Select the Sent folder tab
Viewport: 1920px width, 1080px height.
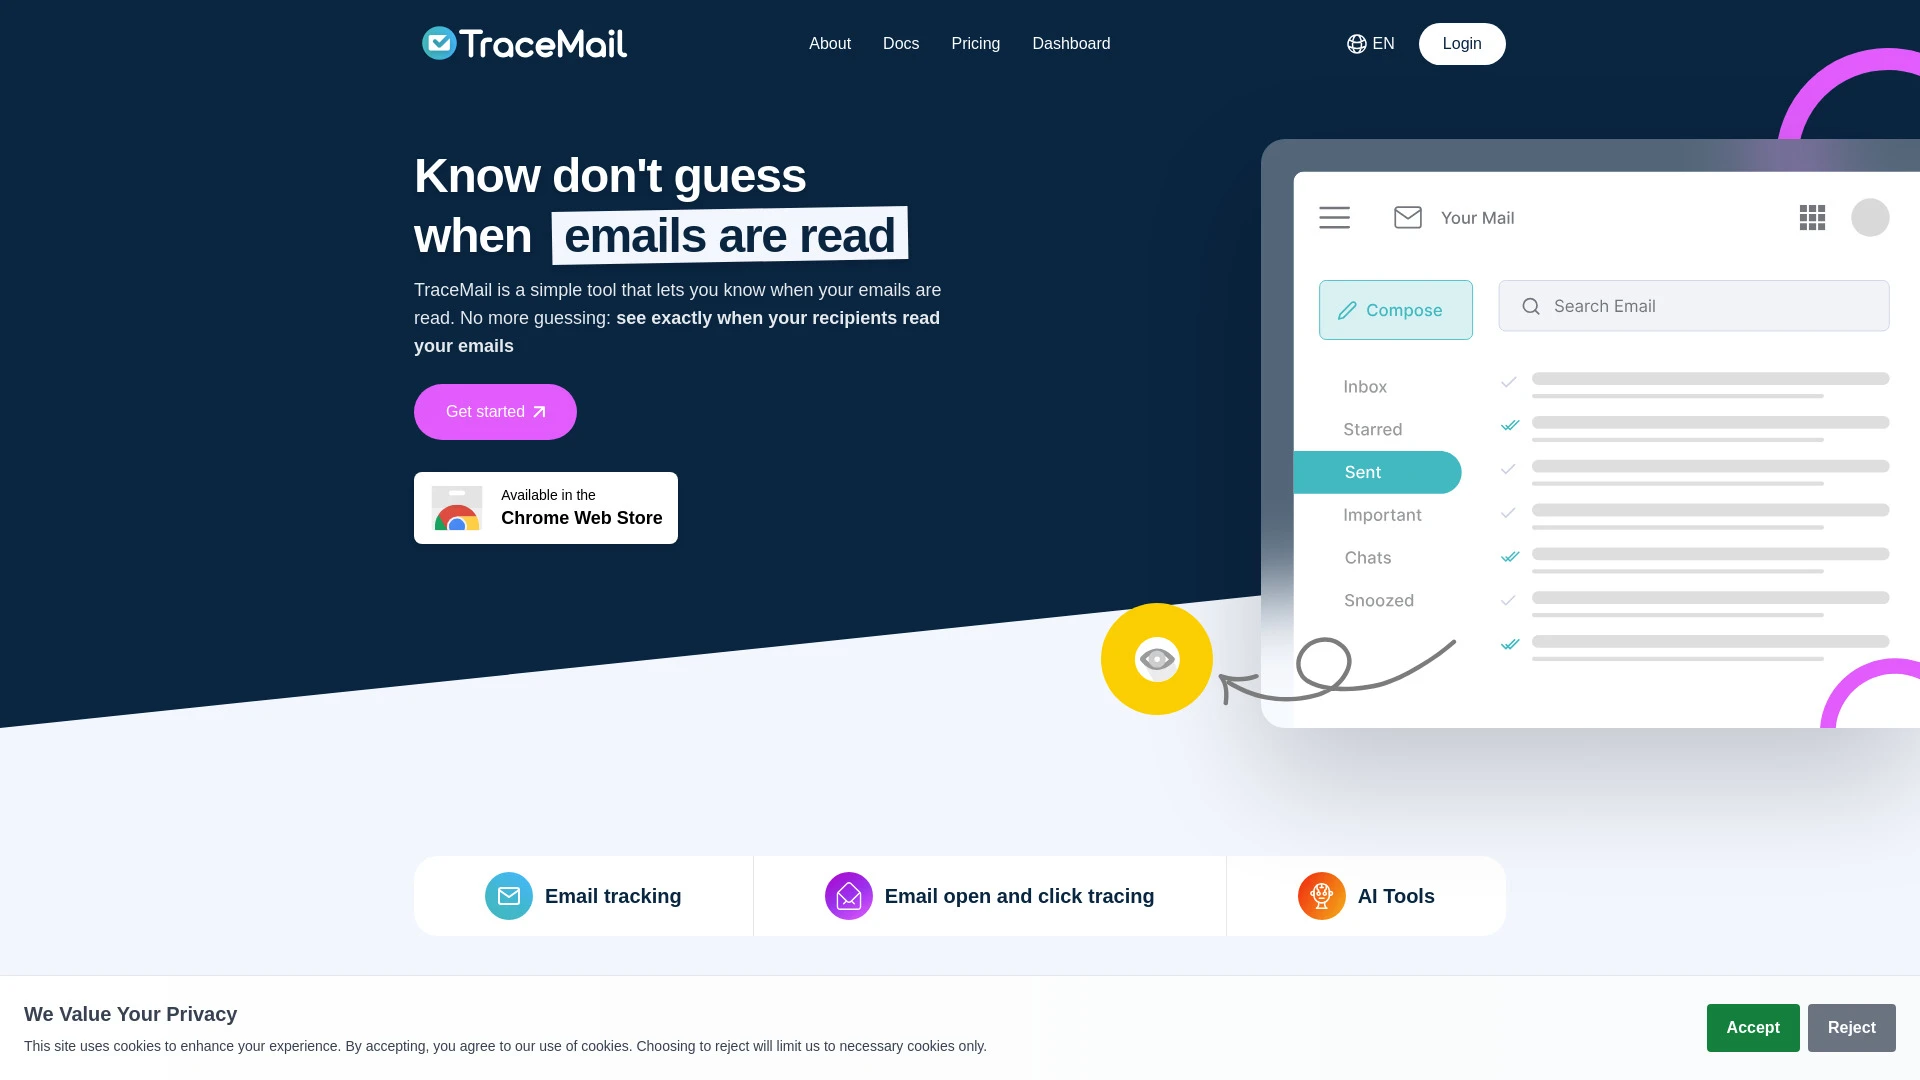[x=1362, y=472]
